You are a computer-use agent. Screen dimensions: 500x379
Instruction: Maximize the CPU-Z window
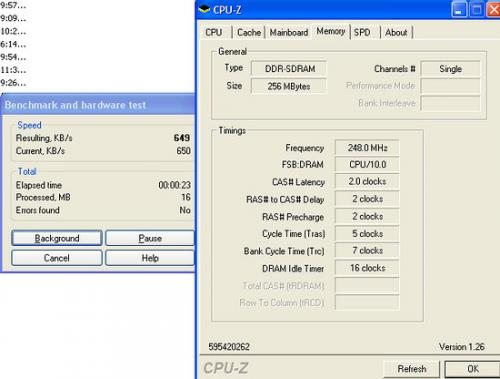(477, 9)
